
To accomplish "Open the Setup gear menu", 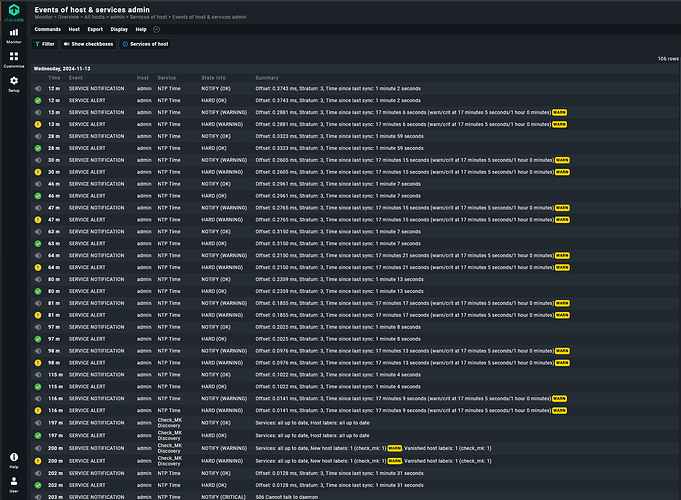I will click(x=14, y=84).
